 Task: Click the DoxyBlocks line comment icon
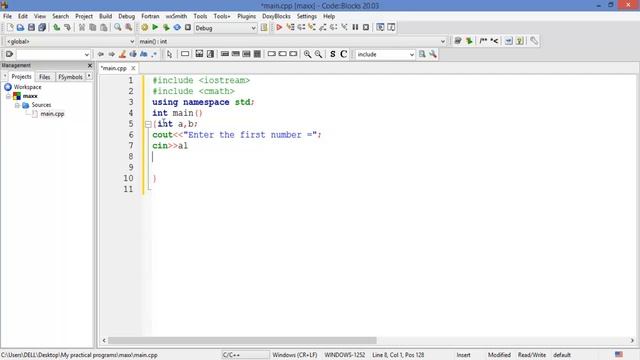(x=494, y=41)
